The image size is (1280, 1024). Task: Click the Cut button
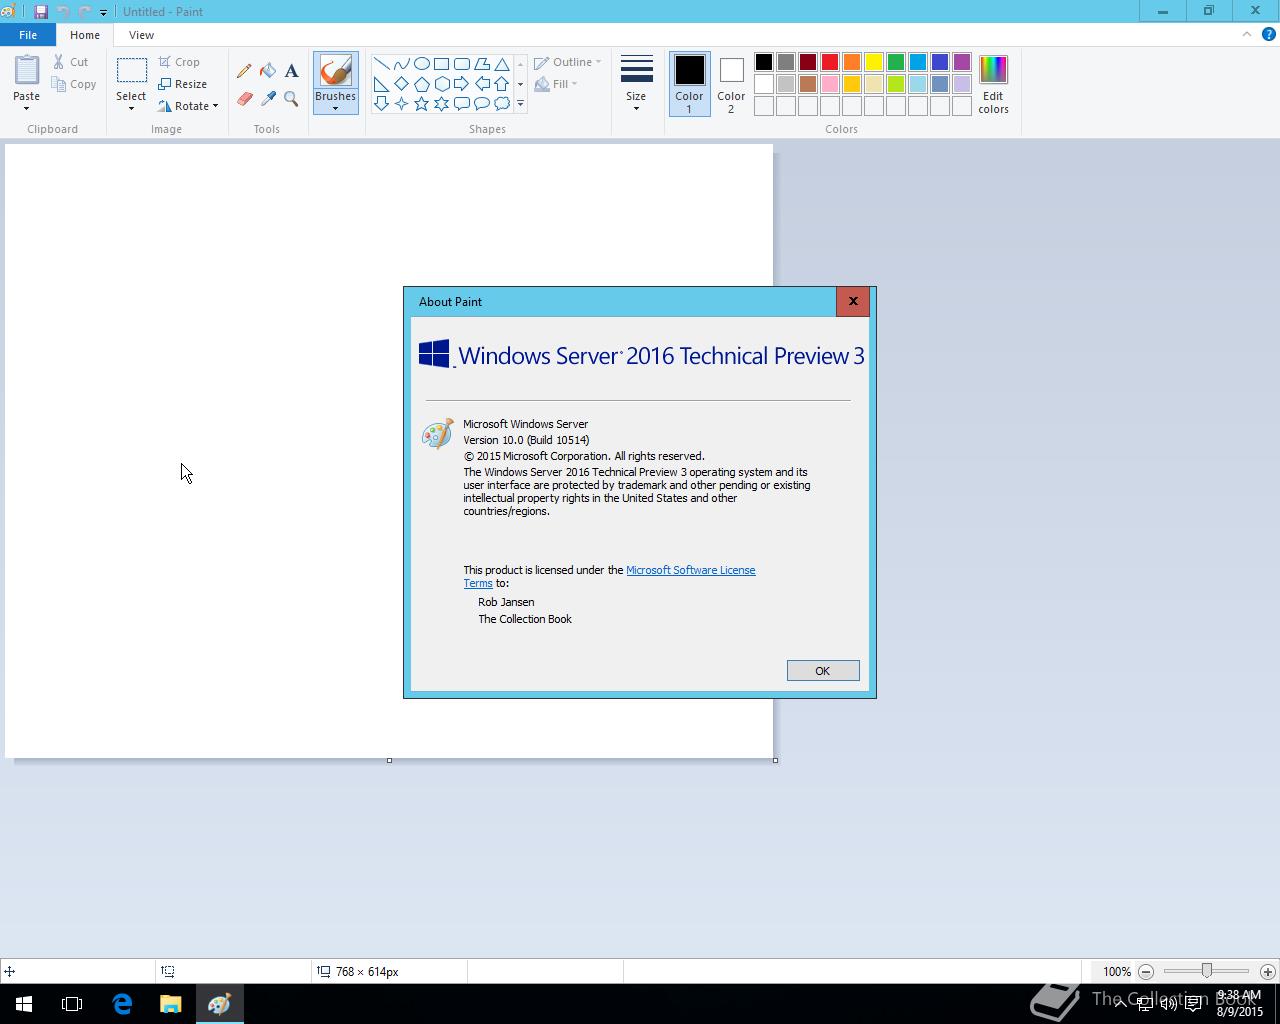pos(71,62)
